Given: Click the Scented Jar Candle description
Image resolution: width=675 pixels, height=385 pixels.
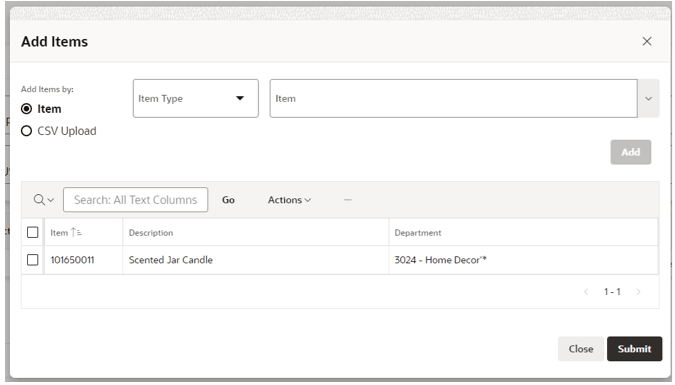Looking at the screenshot, I should point(171,260).
